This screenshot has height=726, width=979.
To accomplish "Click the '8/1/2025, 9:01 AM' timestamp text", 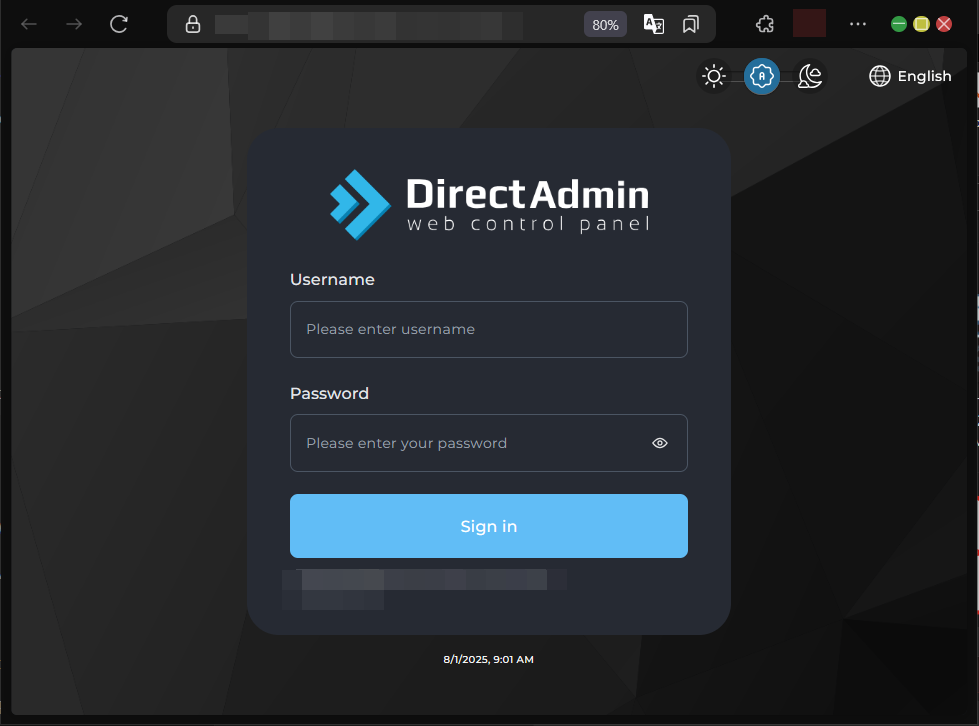I will click(488, 659).
